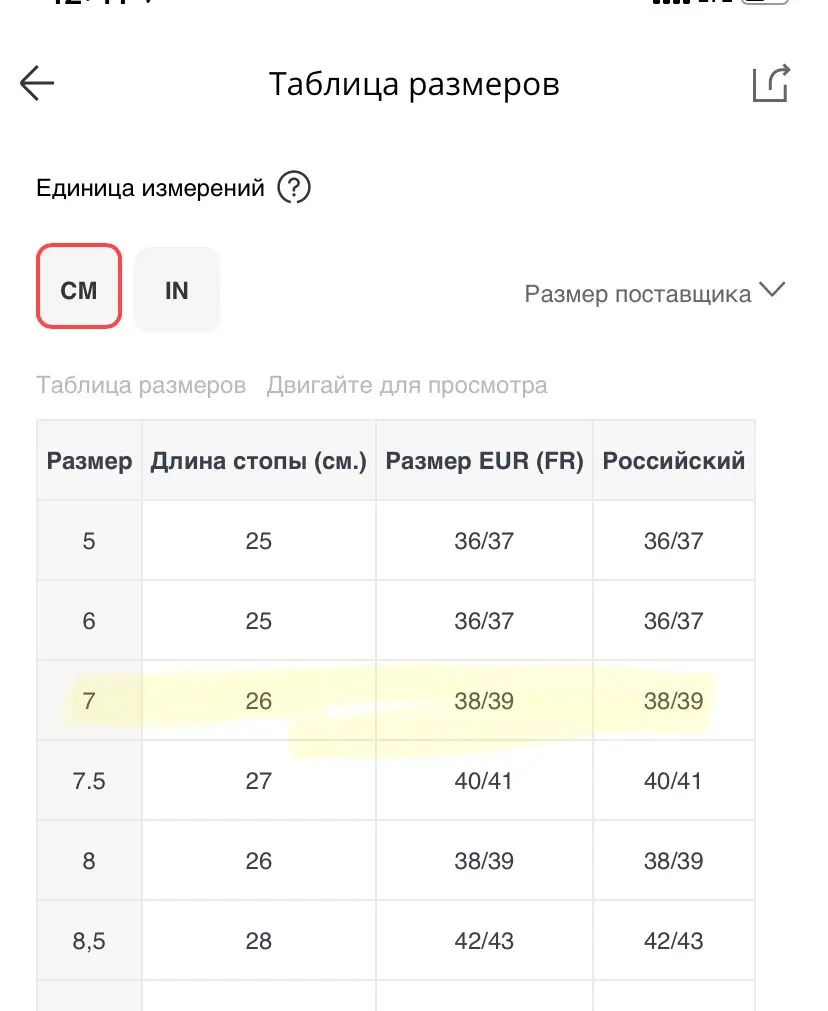This screenshot has height=1011, width=828.
Task: Select the size 7.5 row
Action: click(89, 781)
